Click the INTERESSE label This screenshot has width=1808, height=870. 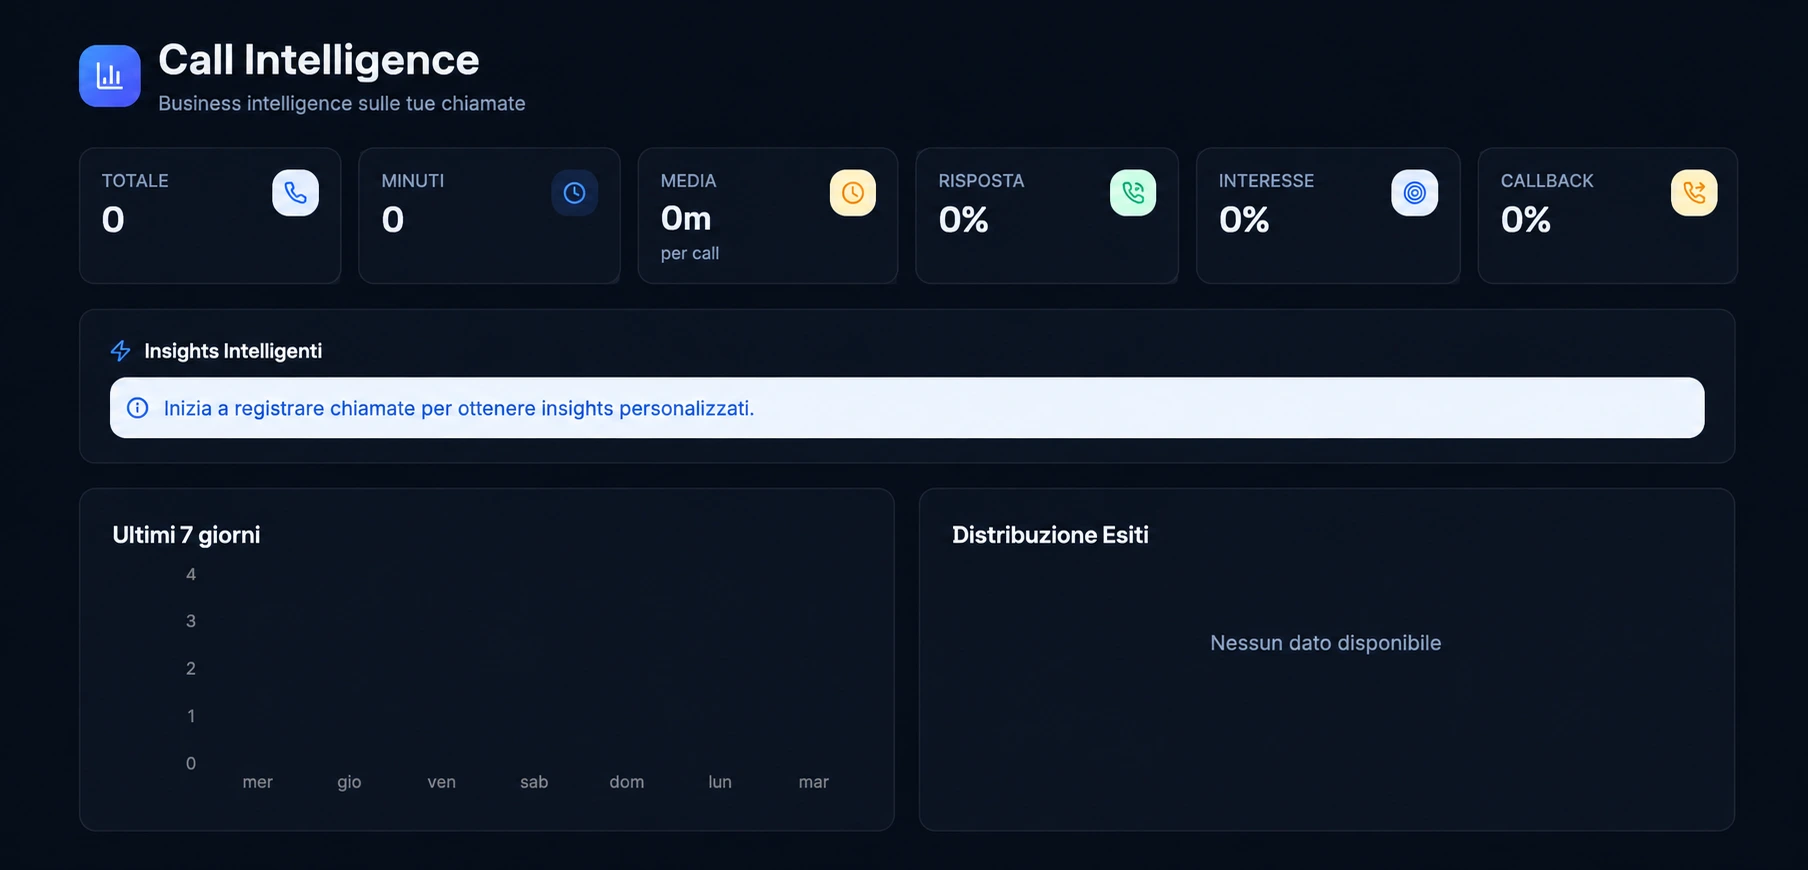pyautogui.click(x=1266, y=181)
